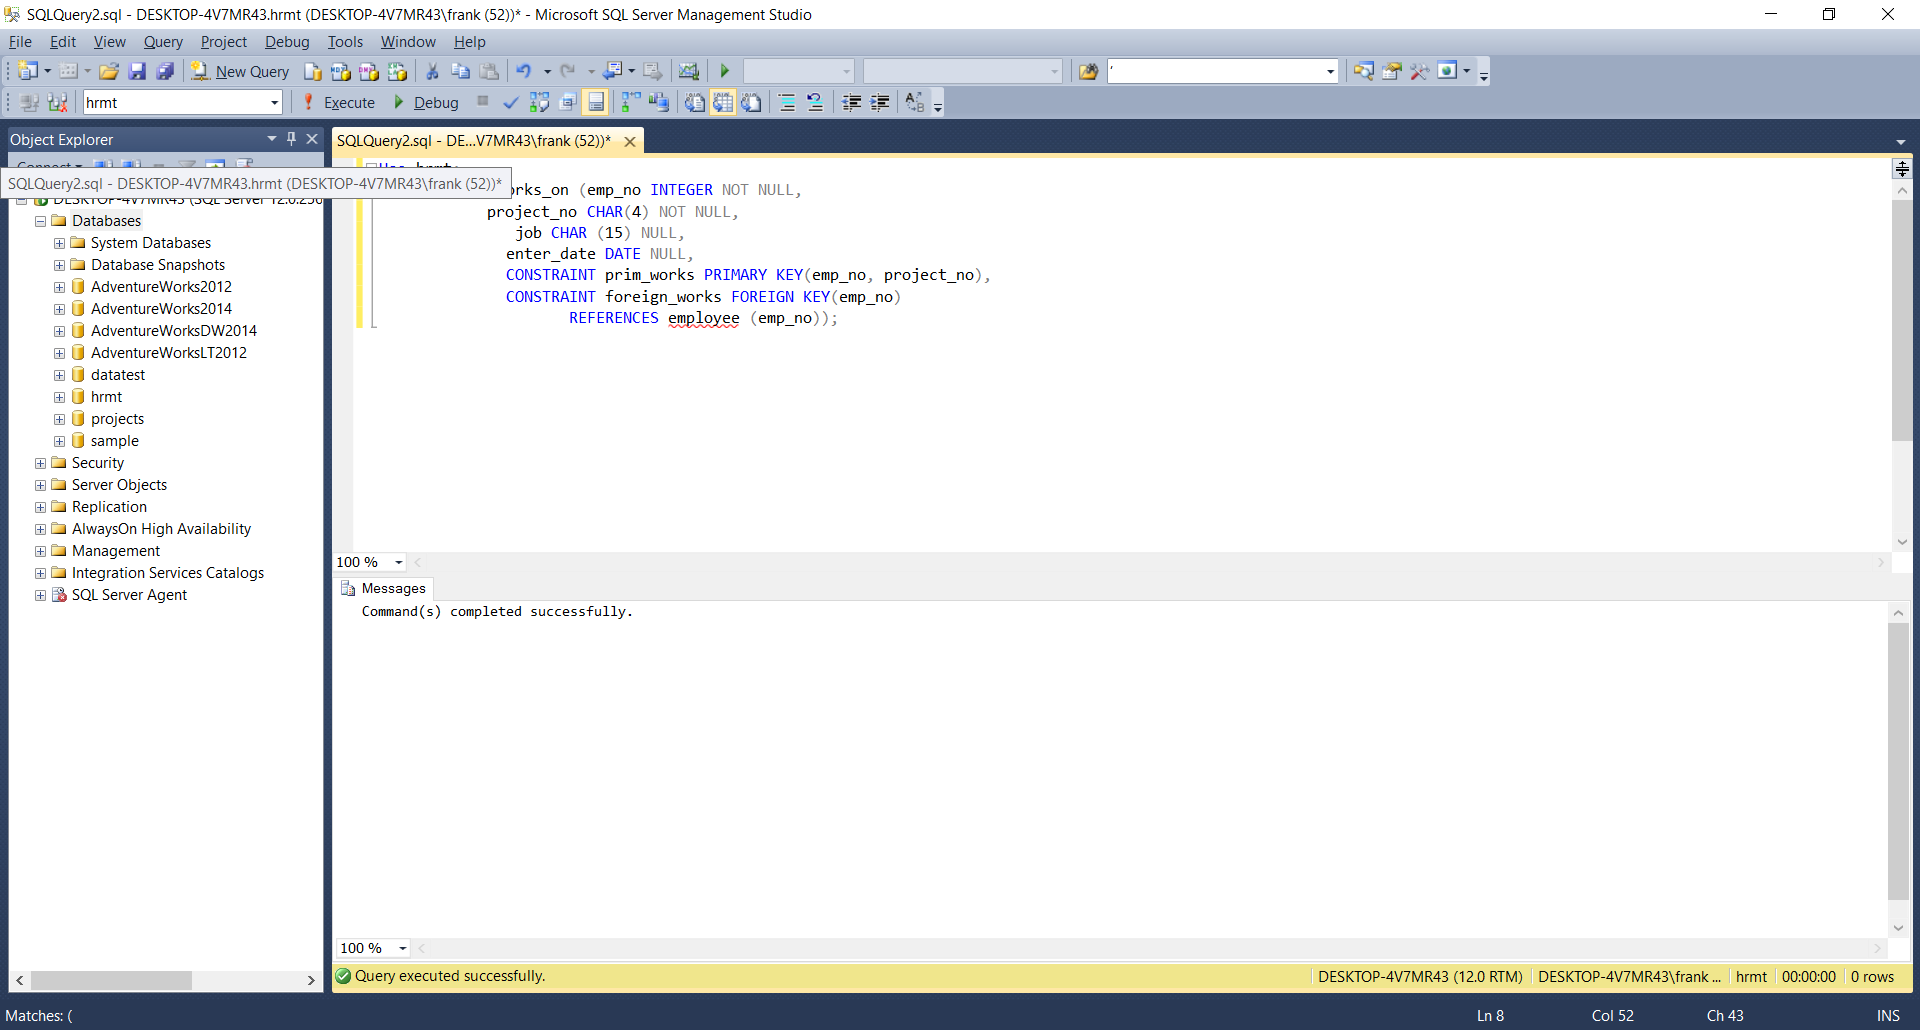1920x1030 pixels.
Task: Open editor zoom 100 % dropdown
Action: (399, 562)
